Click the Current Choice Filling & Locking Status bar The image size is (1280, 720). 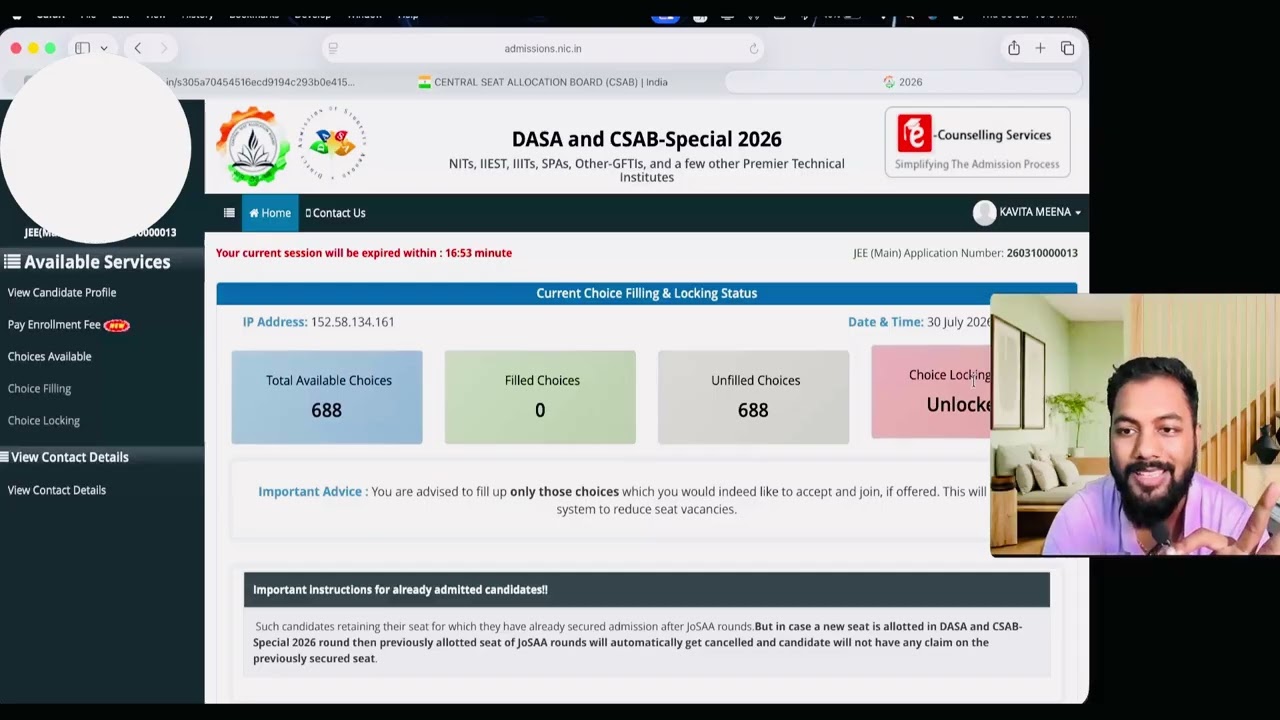point(647,293)
